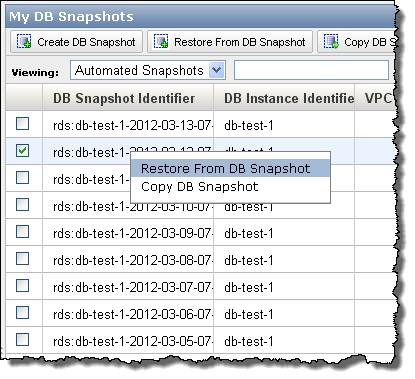
Task: Click the Restore From DB Snapshot toolbar icon
Action: 161,42
